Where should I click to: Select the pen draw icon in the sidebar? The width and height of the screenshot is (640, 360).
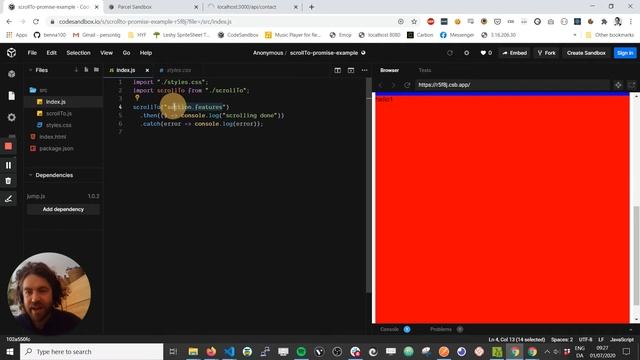(9, 199)
